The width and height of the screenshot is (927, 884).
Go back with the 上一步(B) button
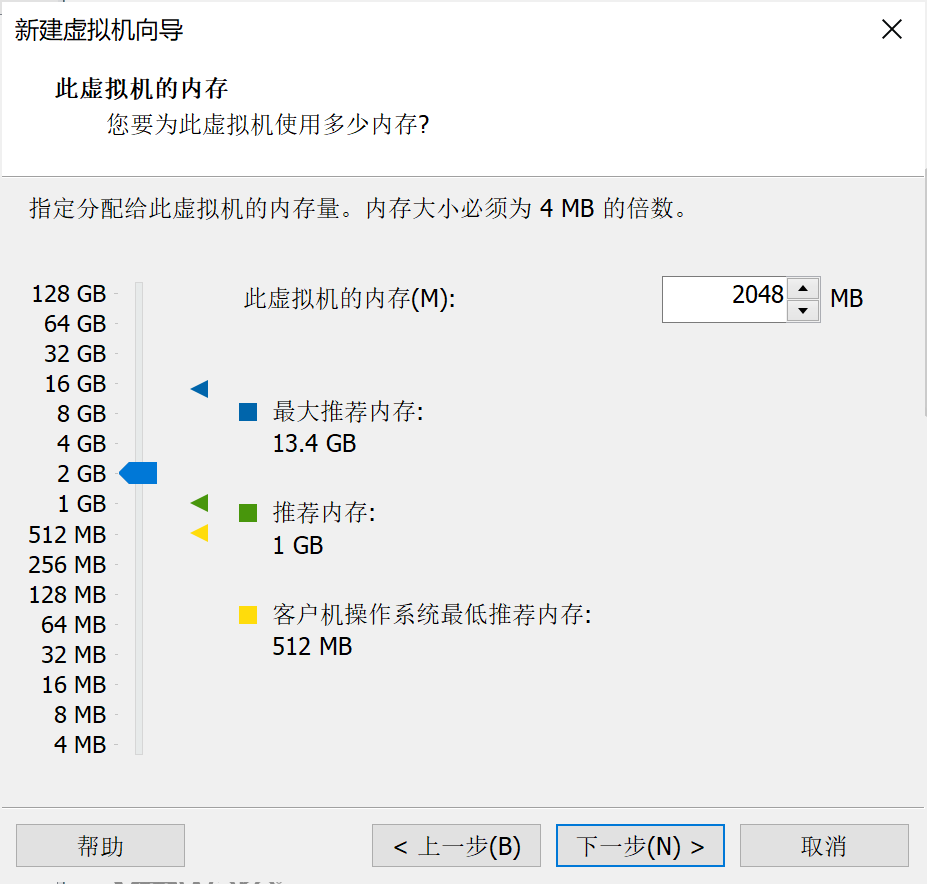[456, 846]
